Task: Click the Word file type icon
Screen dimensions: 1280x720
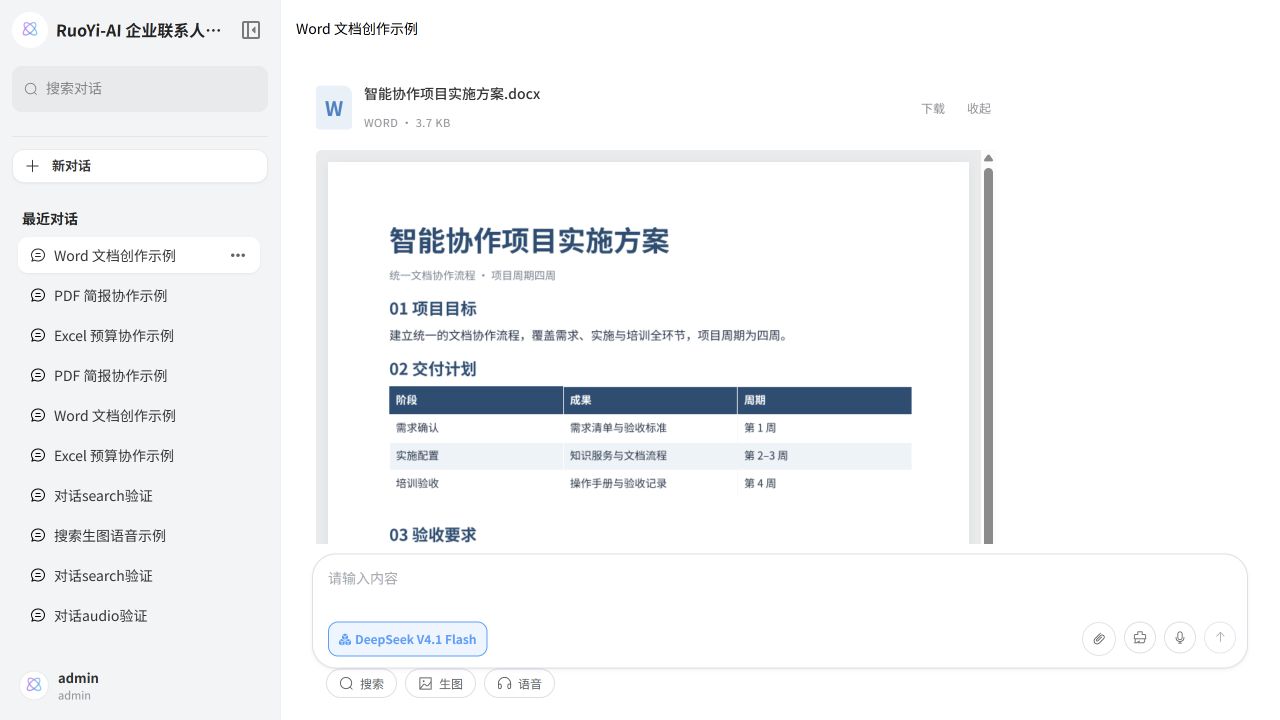Action: tap(334, 108)
